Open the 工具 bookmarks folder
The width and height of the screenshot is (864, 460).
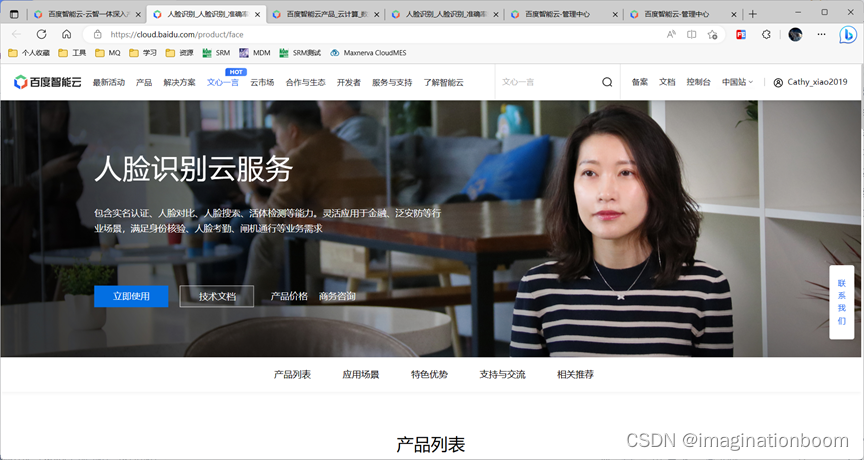coord(72,53)
